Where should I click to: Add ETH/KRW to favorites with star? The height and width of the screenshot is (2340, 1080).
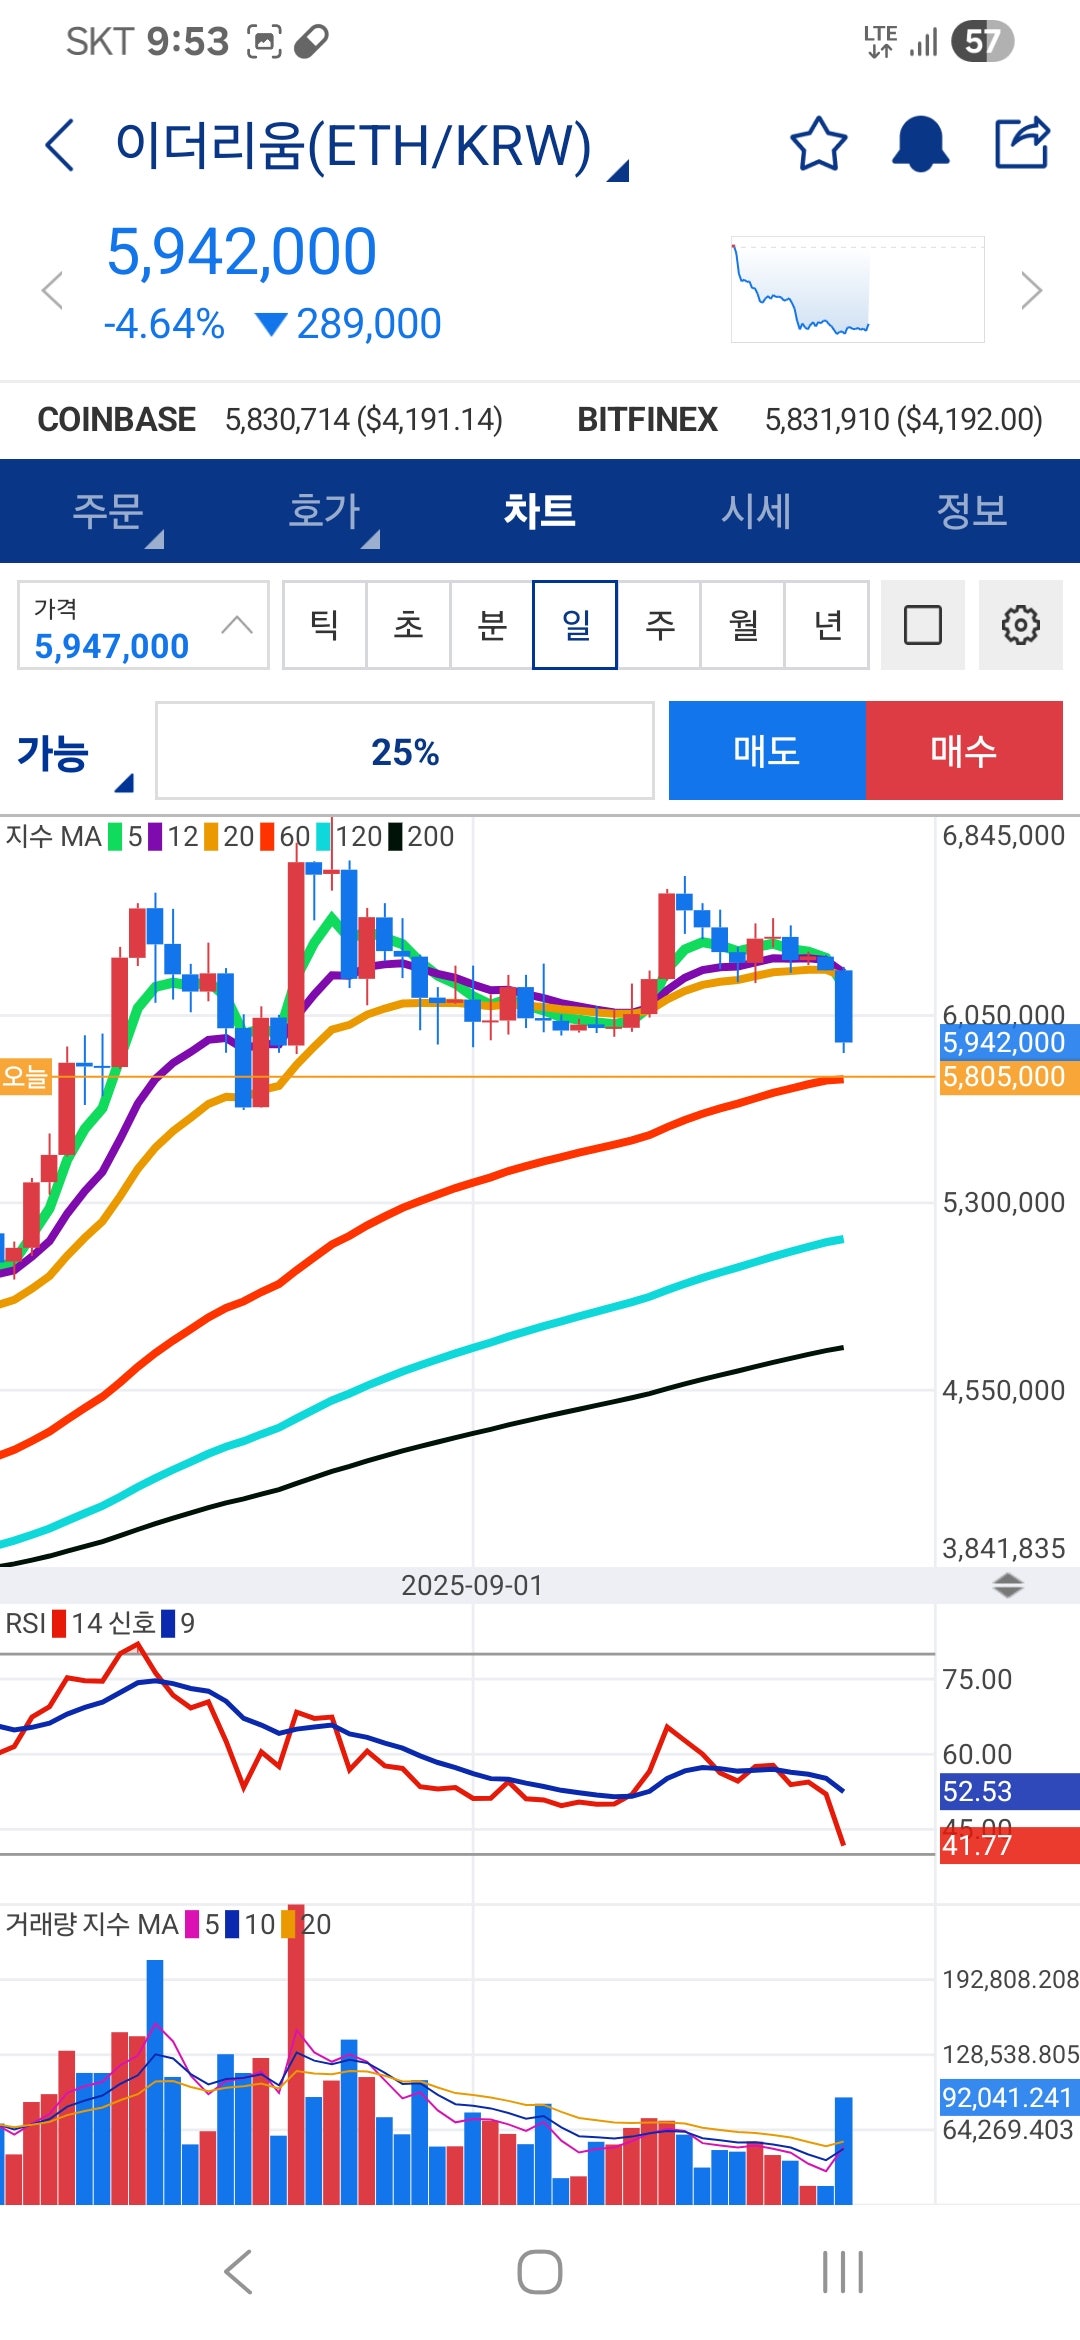[818, 144]
